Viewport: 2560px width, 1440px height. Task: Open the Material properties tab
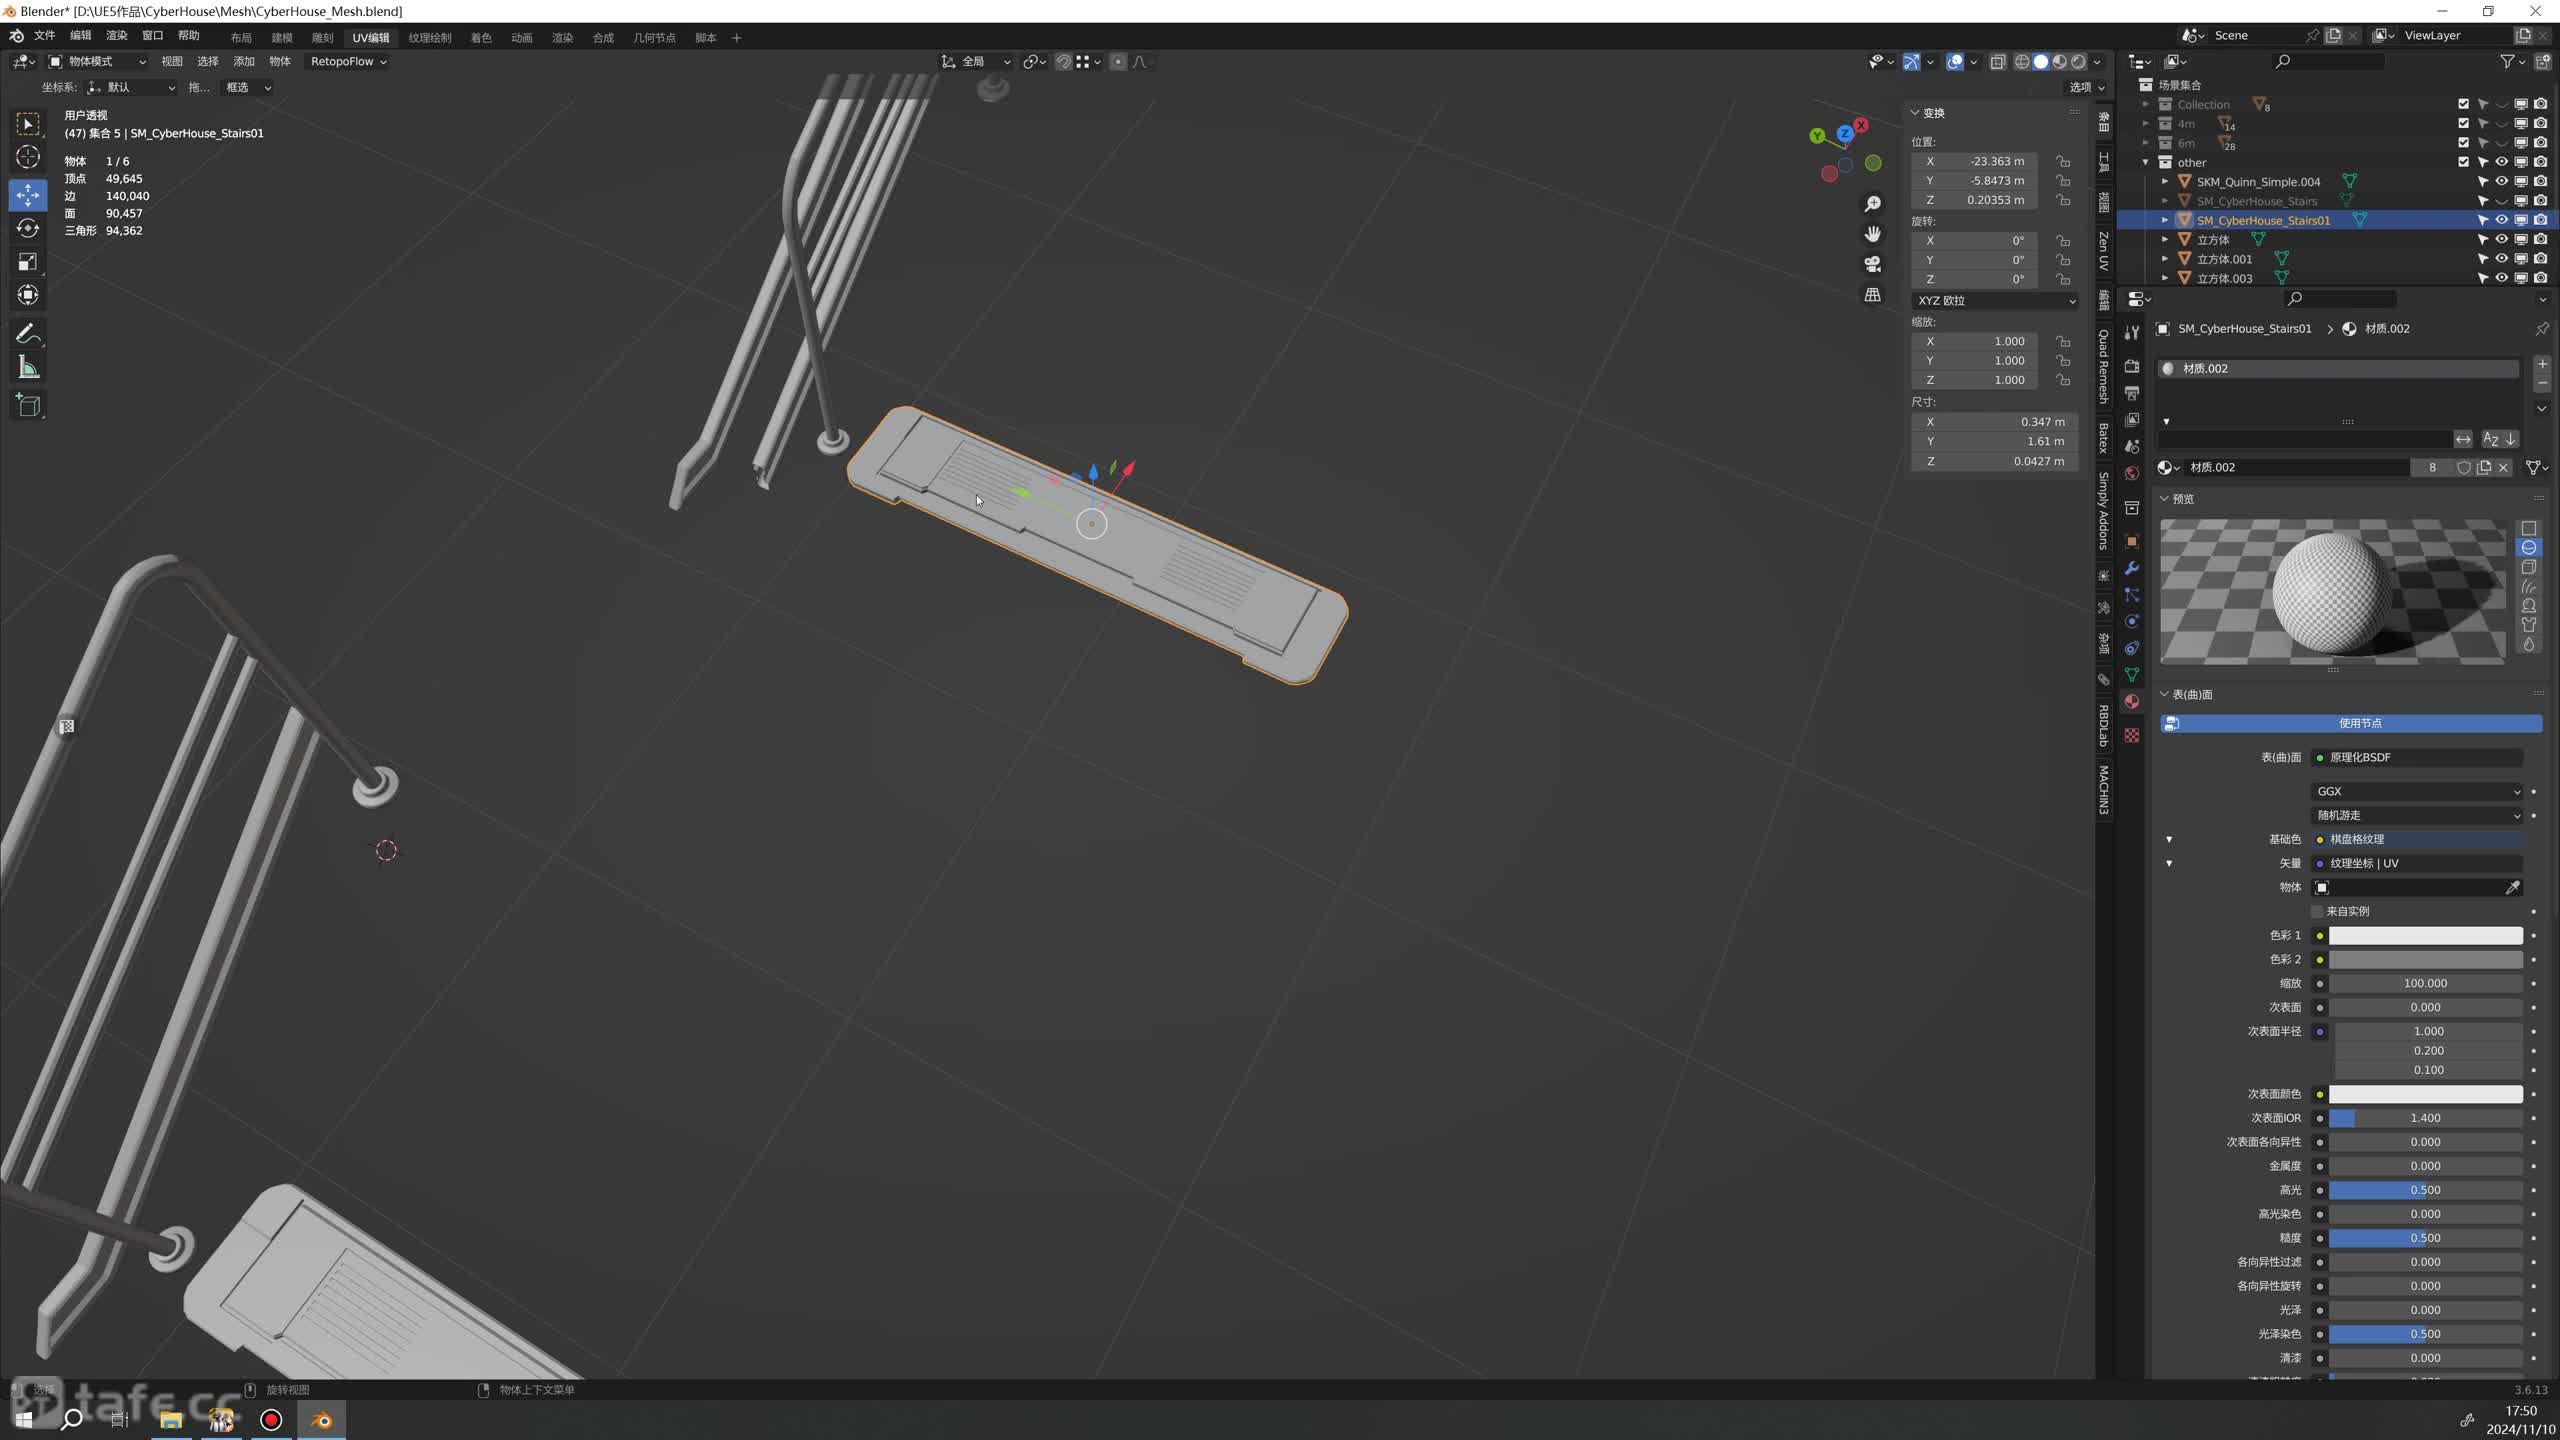click(2132, 702)
